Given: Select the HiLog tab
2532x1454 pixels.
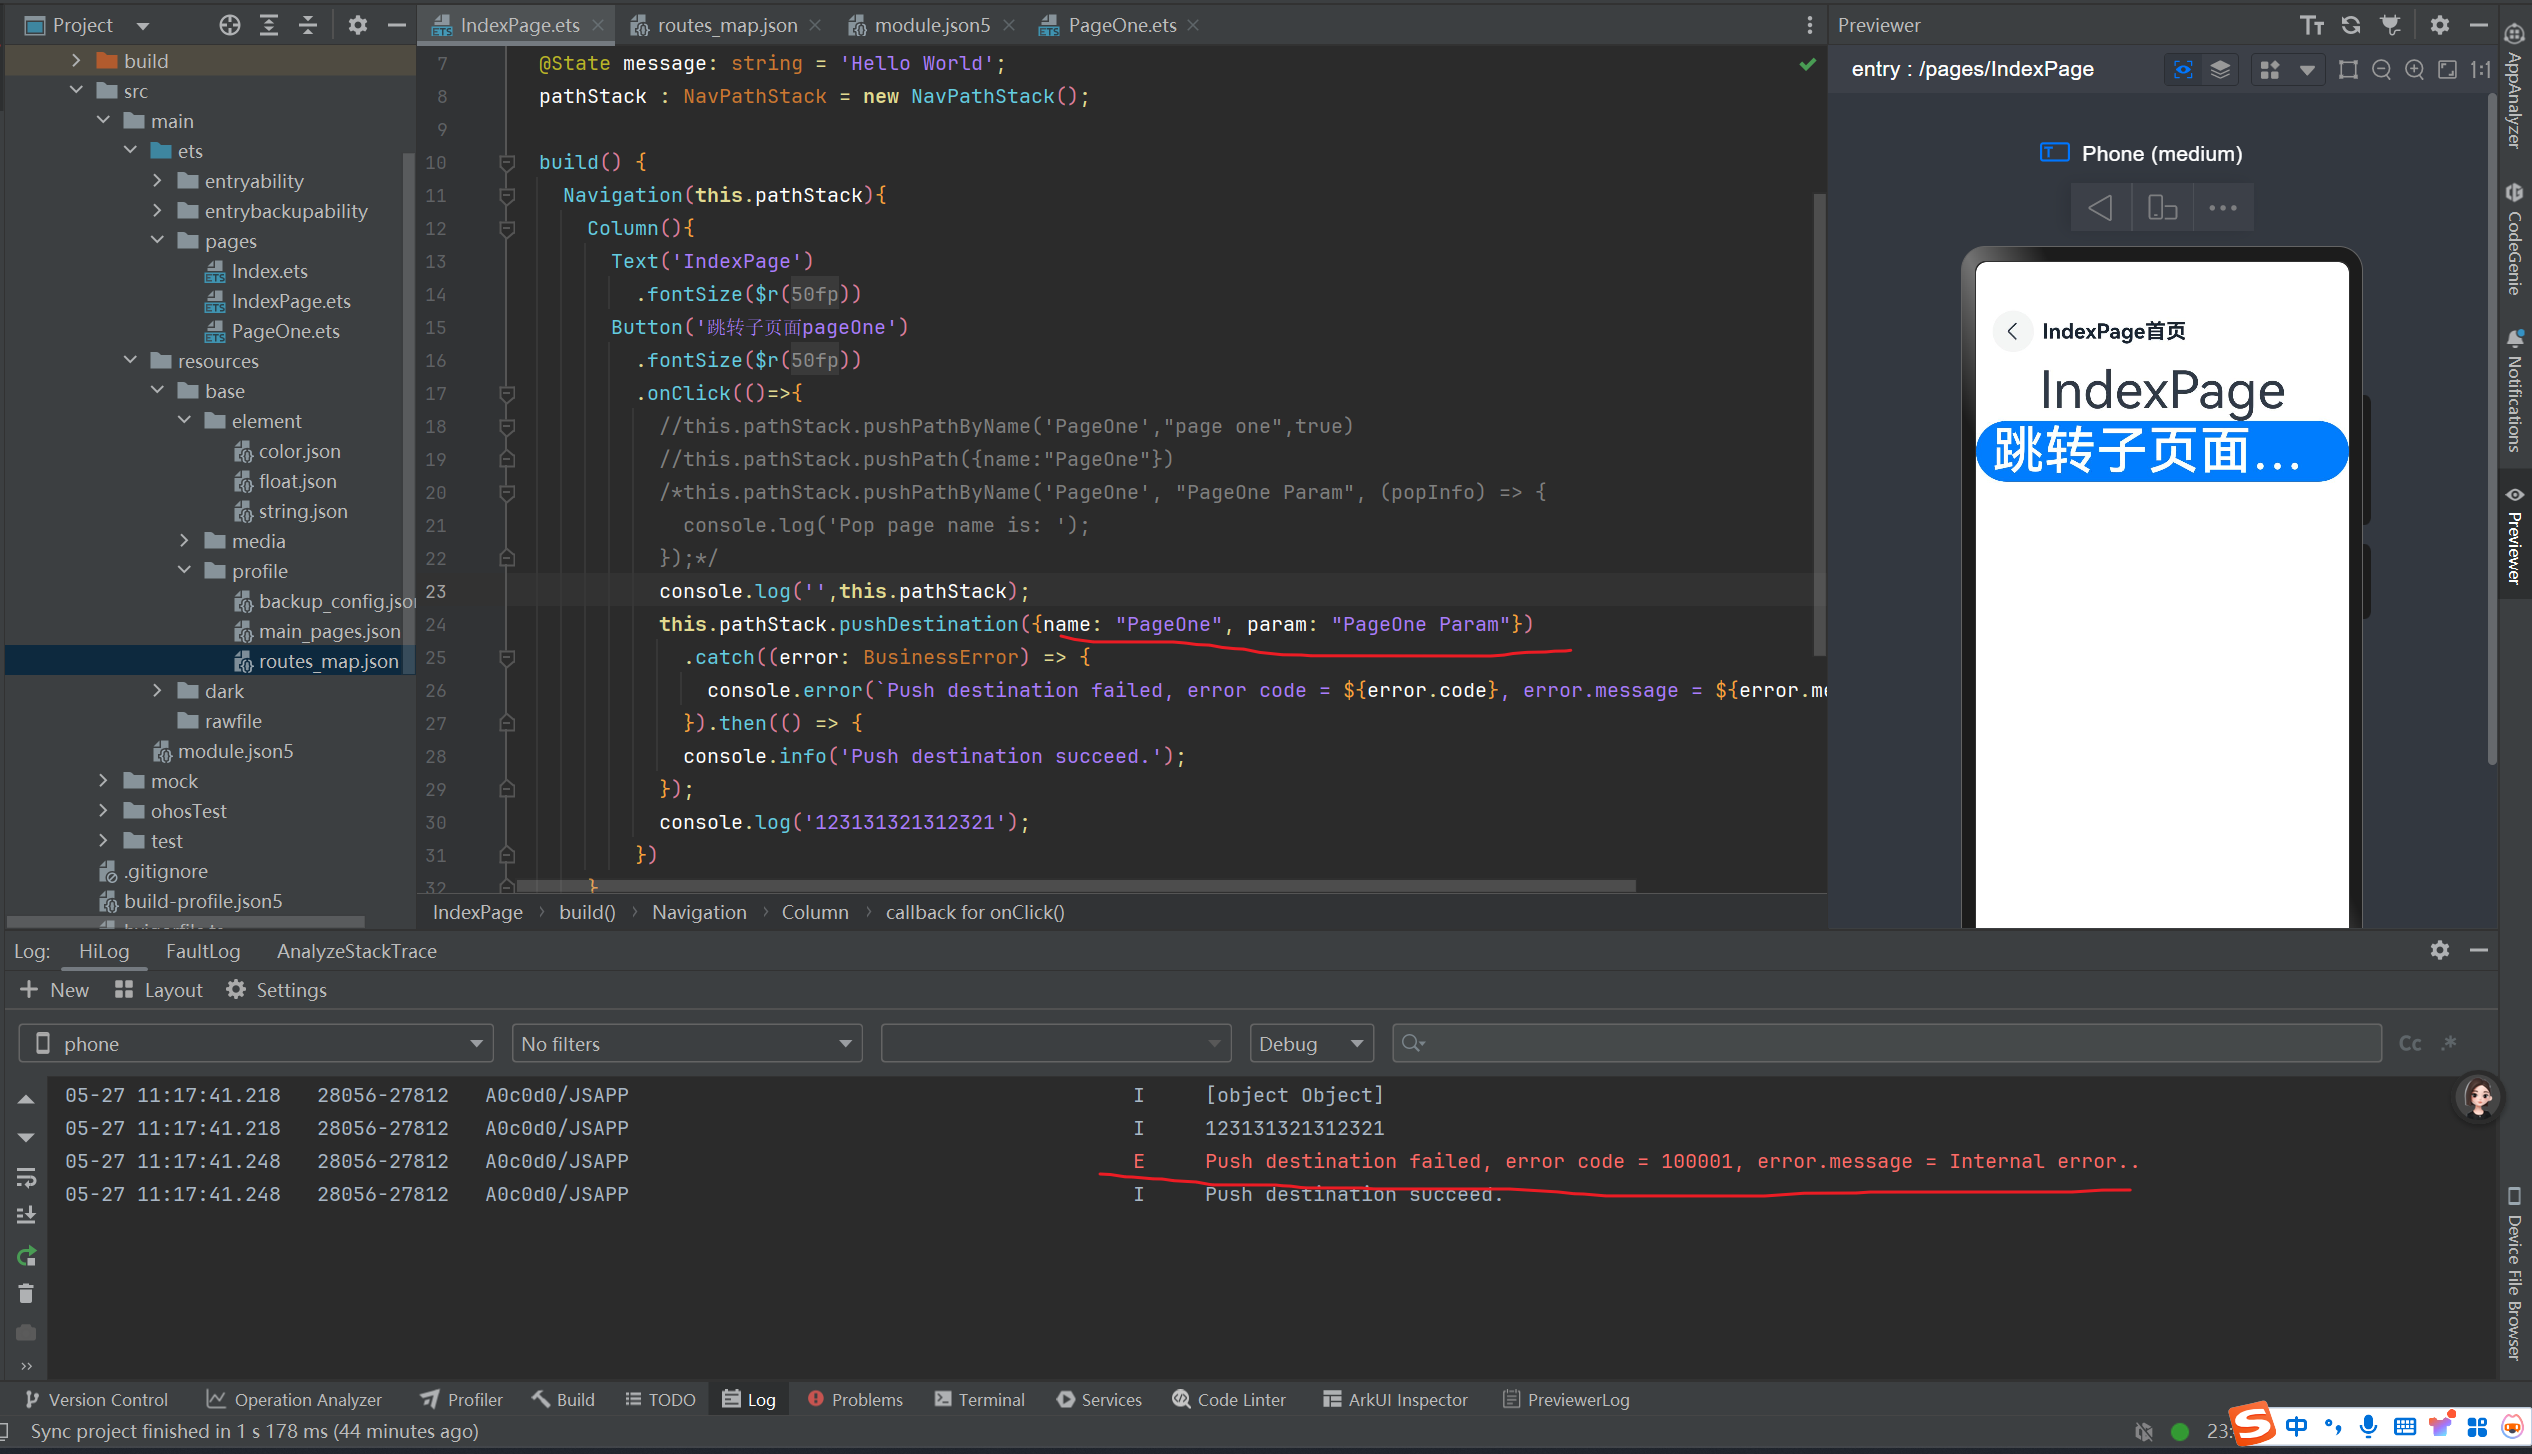Looking at the screenshot, I should pyautogui.click(x=104, y=951).
